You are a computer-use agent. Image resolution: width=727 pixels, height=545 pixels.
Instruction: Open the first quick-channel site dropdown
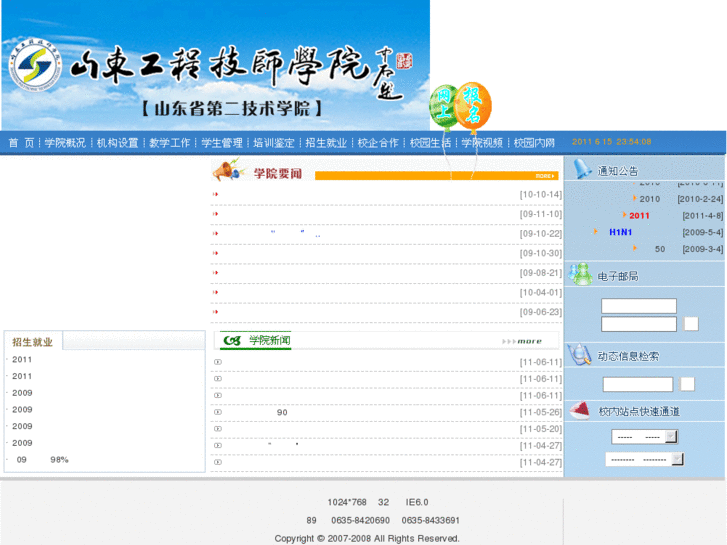(645, 436)
